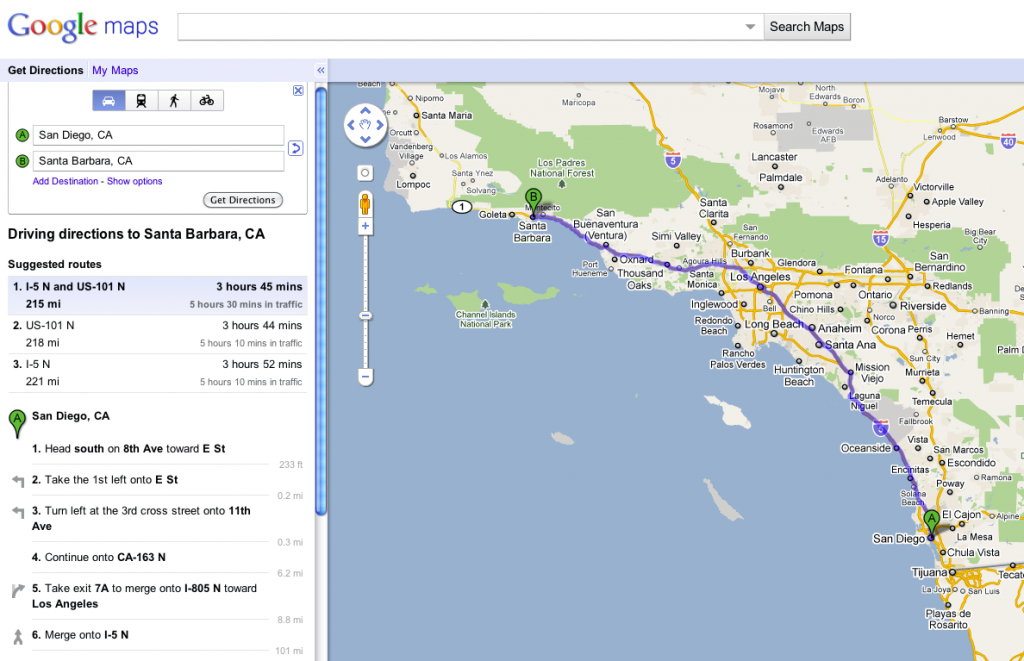The height and width of the screenshot is (661, 1024).
Task: Select the suggested I-5 and US-101 N route
Action: (150, 289)
